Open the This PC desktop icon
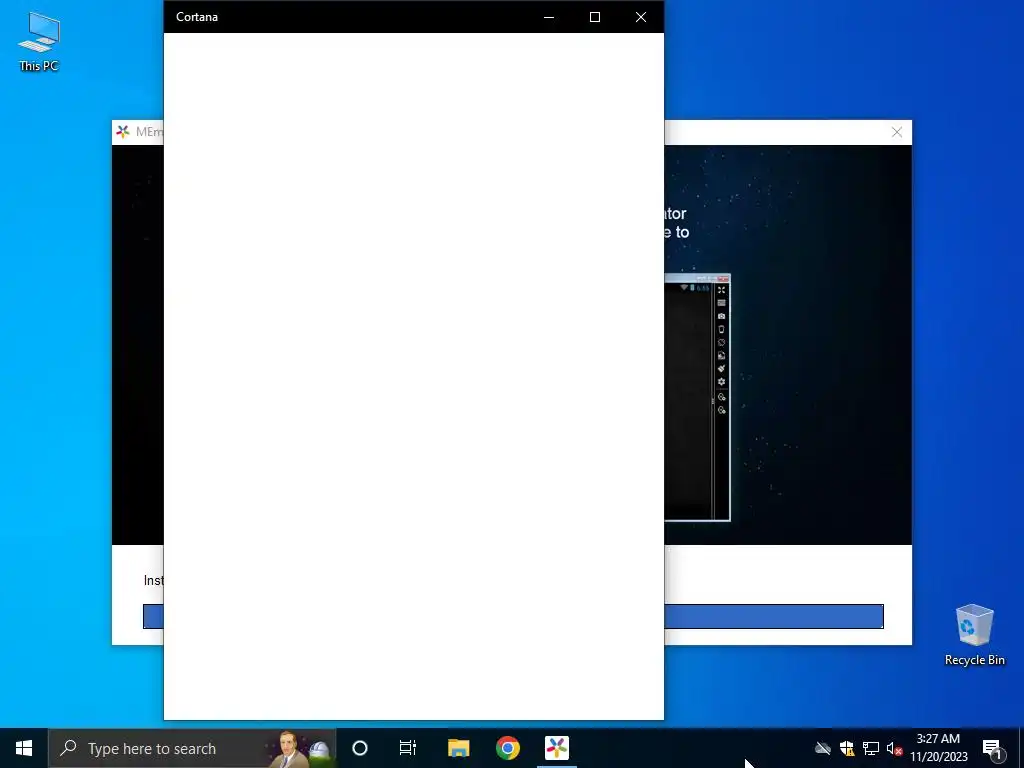This screenshot has width=1024, height=768. [39, 42]
